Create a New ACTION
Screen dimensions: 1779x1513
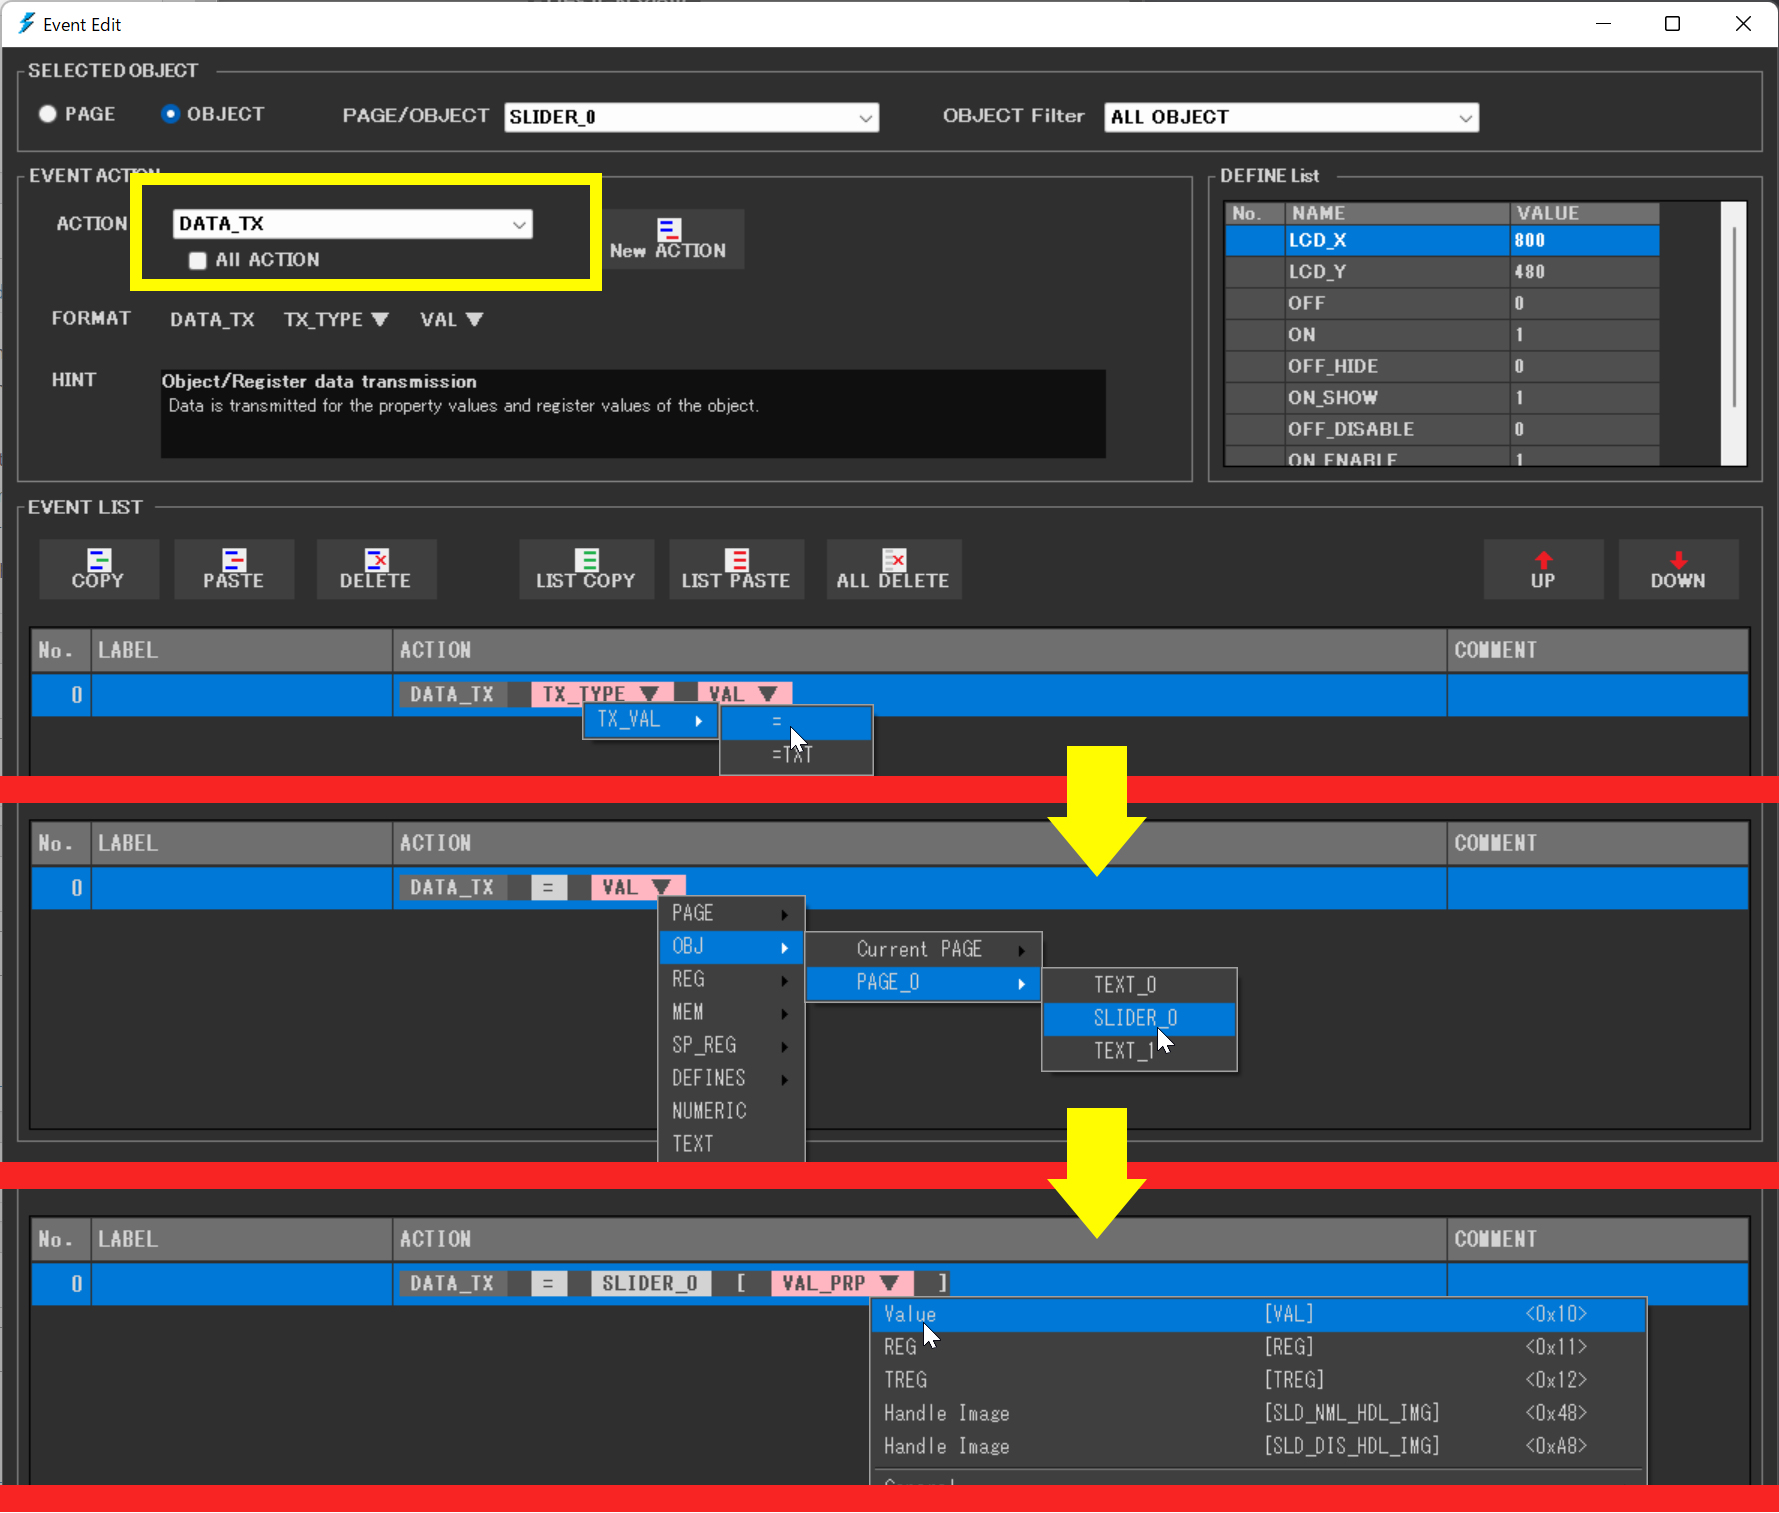click(669, 239)
